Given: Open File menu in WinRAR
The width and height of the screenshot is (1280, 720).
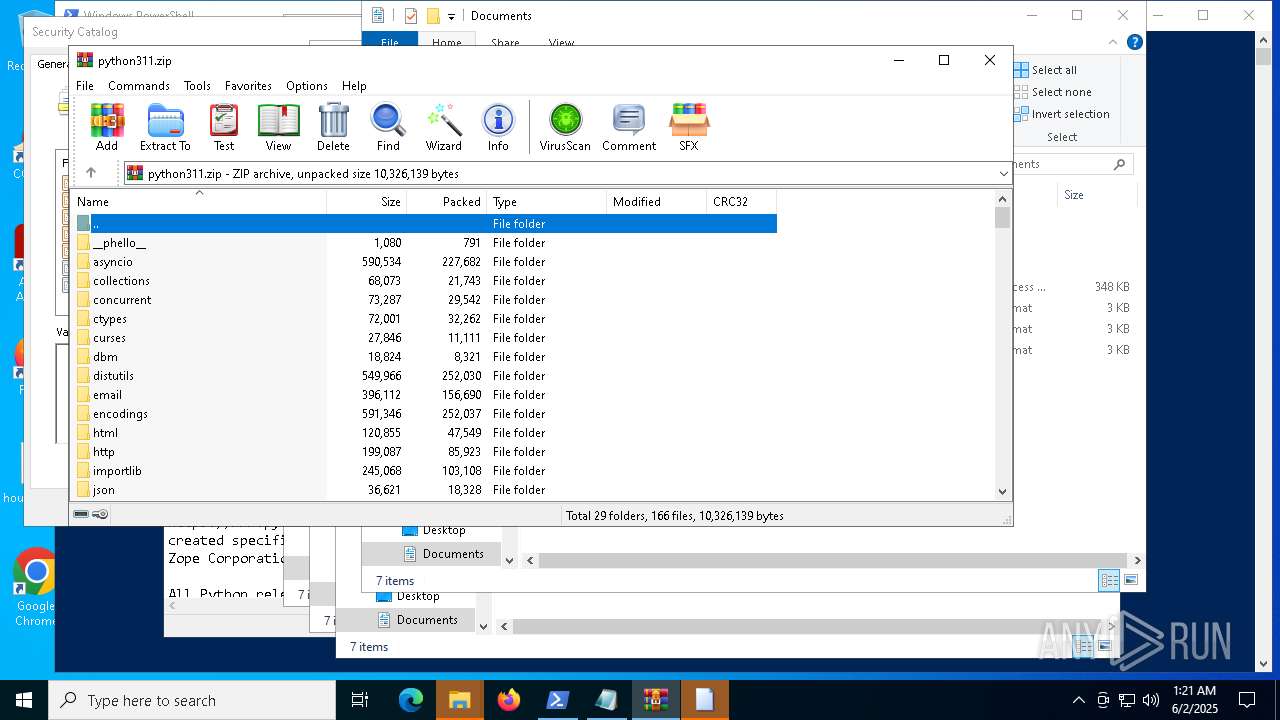Looking at the screenshot, I should point(85,86).
